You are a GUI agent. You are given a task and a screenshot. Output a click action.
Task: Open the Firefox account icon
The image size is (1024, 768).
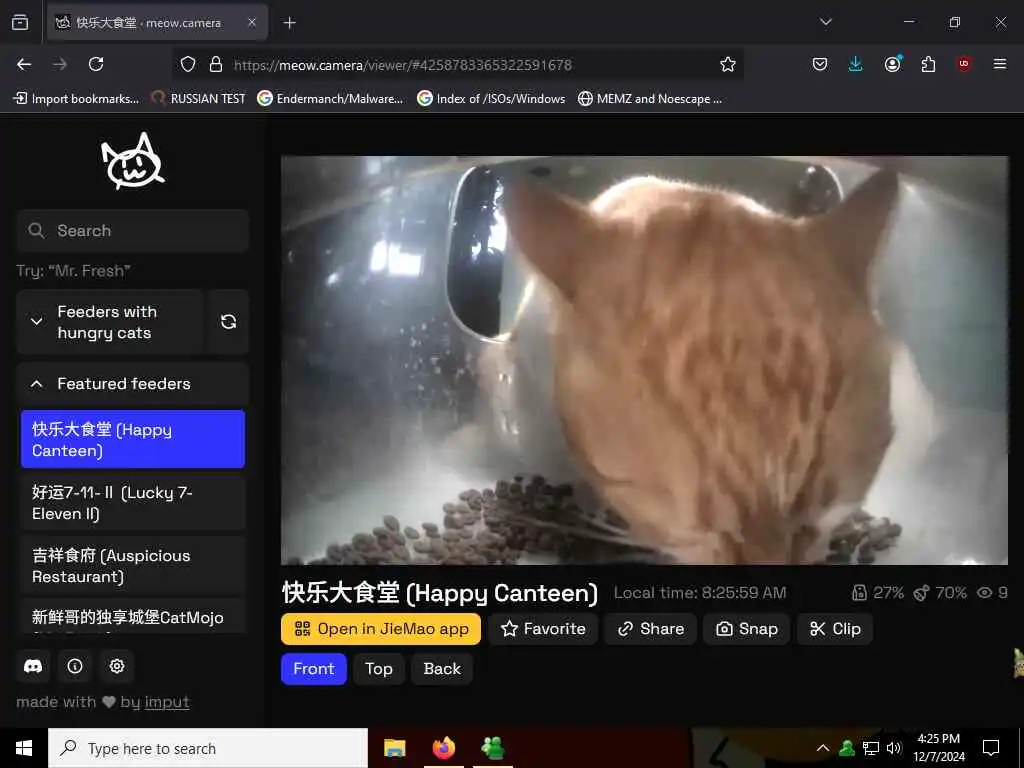[892, 64]
